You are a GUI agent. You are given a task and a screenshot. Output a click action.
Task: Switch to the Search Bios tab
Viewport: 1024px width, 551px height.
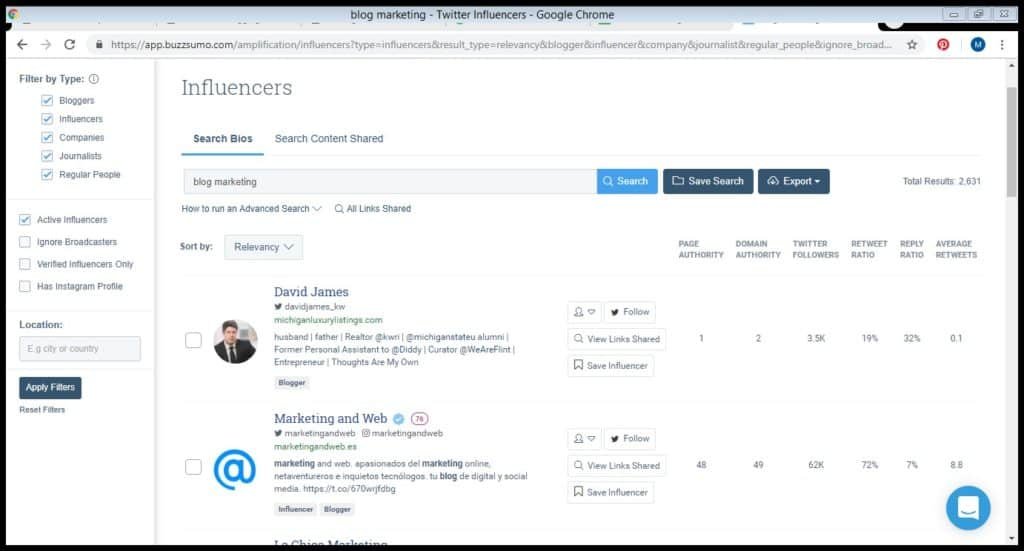[223, 138]
